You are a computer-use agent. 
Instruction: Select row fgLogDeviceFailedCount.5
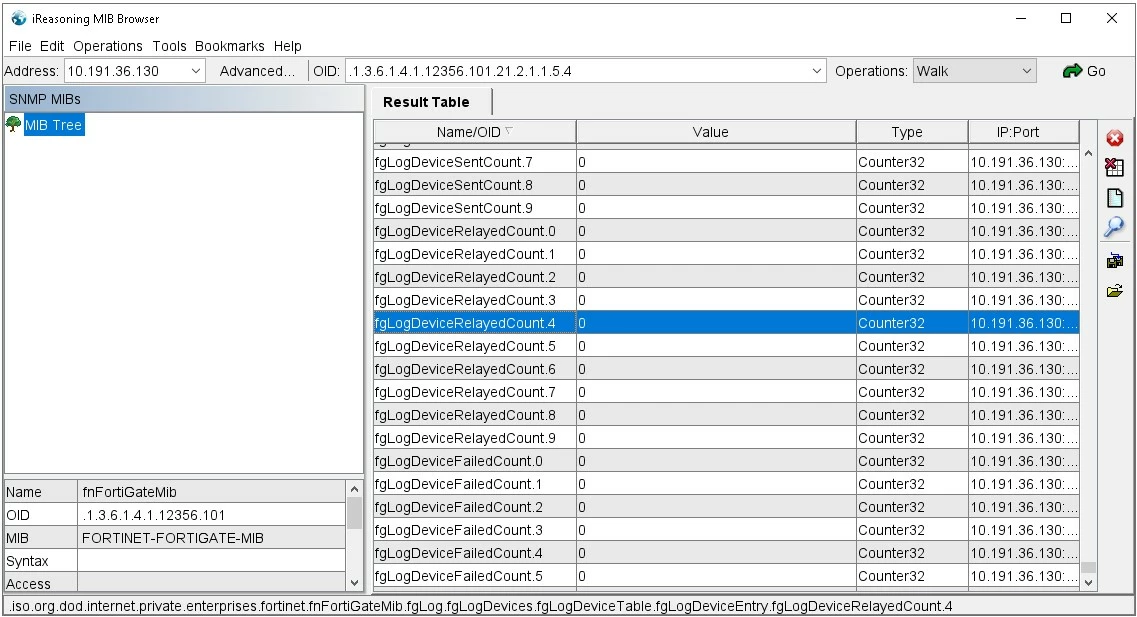726,576
